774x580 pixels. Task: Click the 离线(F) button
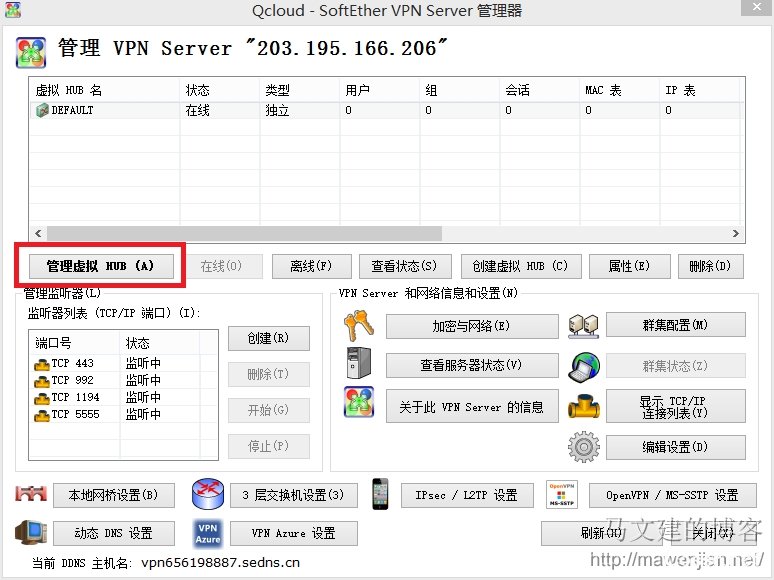point(311,267)
